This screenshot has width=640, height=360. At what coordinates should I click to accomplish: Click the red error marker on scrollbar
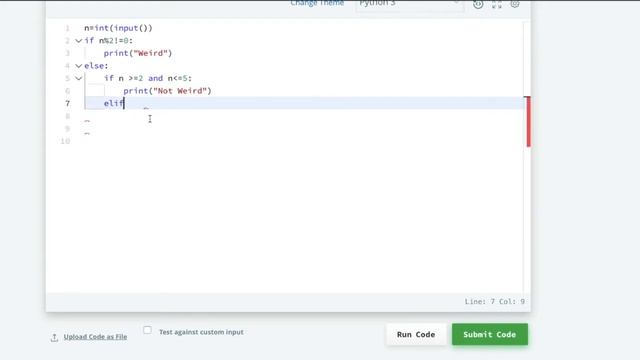tap(528, 122)
